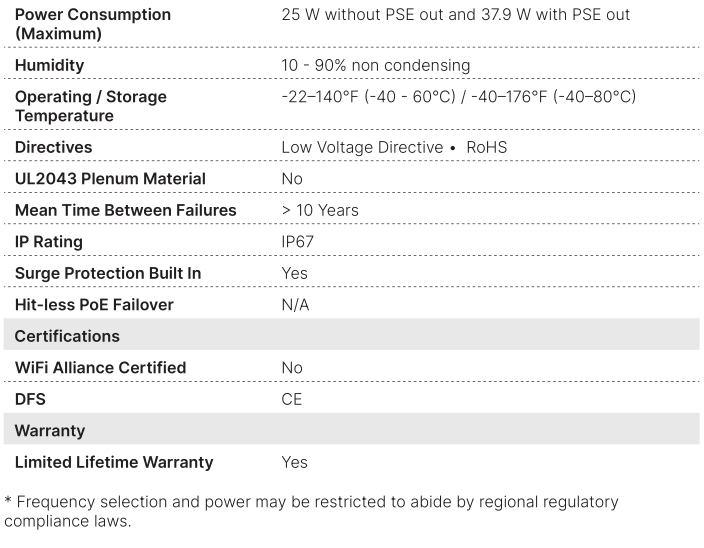Viewport: 704px width, 548px height.
Task: Click the Hit-less PoE Failover label
Action: click(x=94, y=304)
